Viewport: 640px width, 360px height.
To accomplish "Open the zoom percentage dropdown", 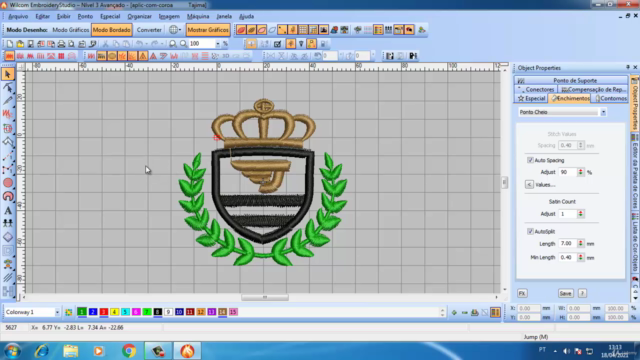I will coord(218,44).
